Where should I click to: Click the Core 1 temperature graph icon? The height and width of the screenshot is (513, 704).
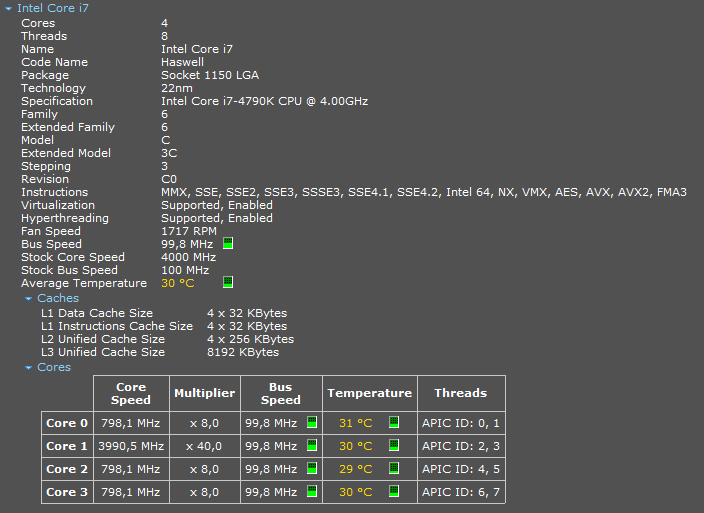394,445
